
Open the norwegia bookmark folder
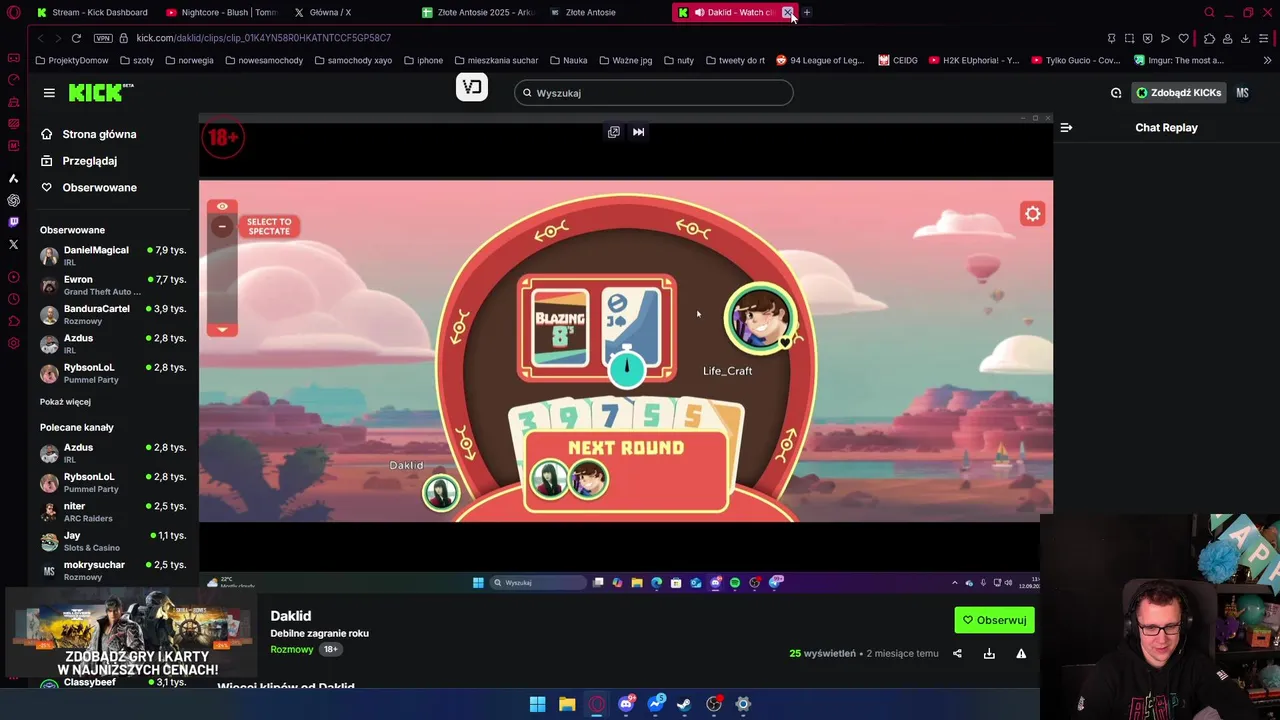coord(189,60)
